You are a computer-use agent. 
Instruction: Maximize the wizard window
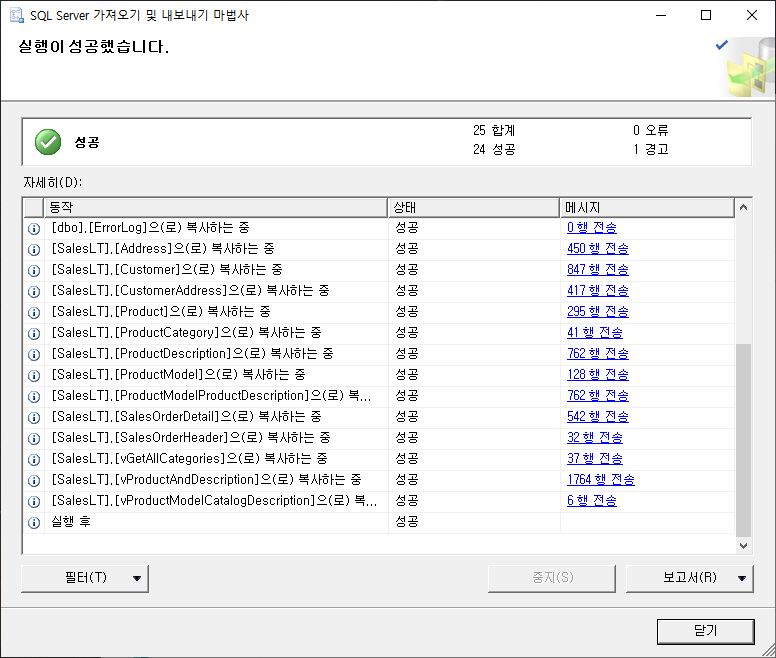(706, 15)
